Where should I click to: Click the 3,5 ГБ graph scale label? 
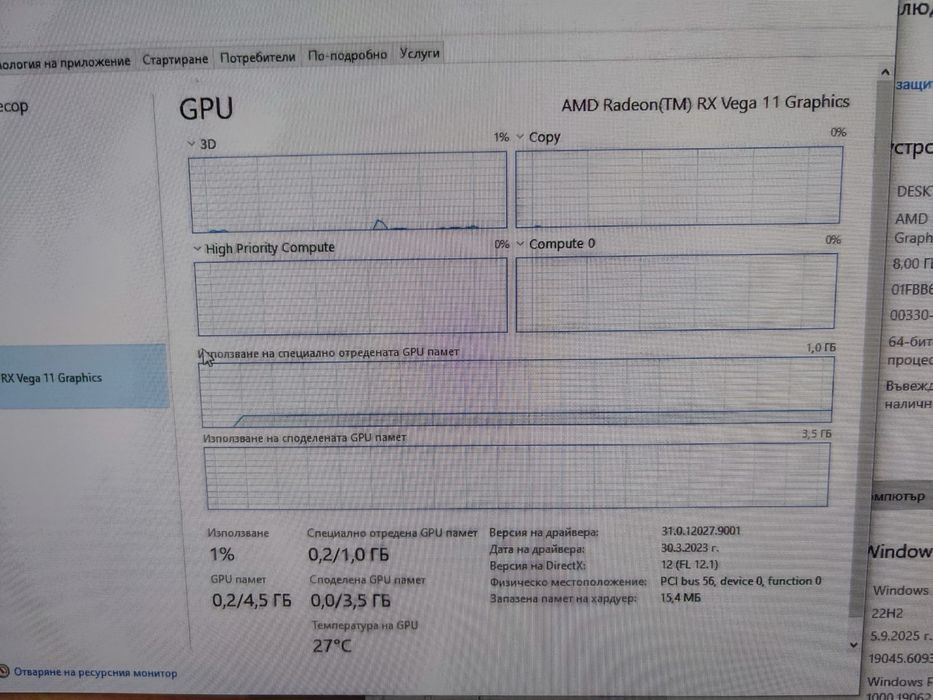817,433
